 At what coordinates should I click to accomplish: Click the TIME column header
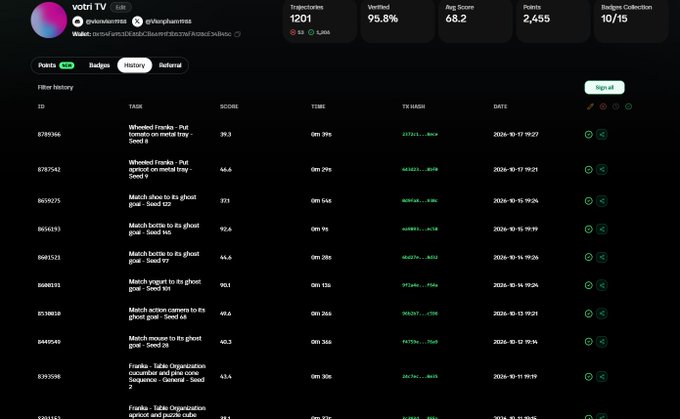[x=318, y=106]
